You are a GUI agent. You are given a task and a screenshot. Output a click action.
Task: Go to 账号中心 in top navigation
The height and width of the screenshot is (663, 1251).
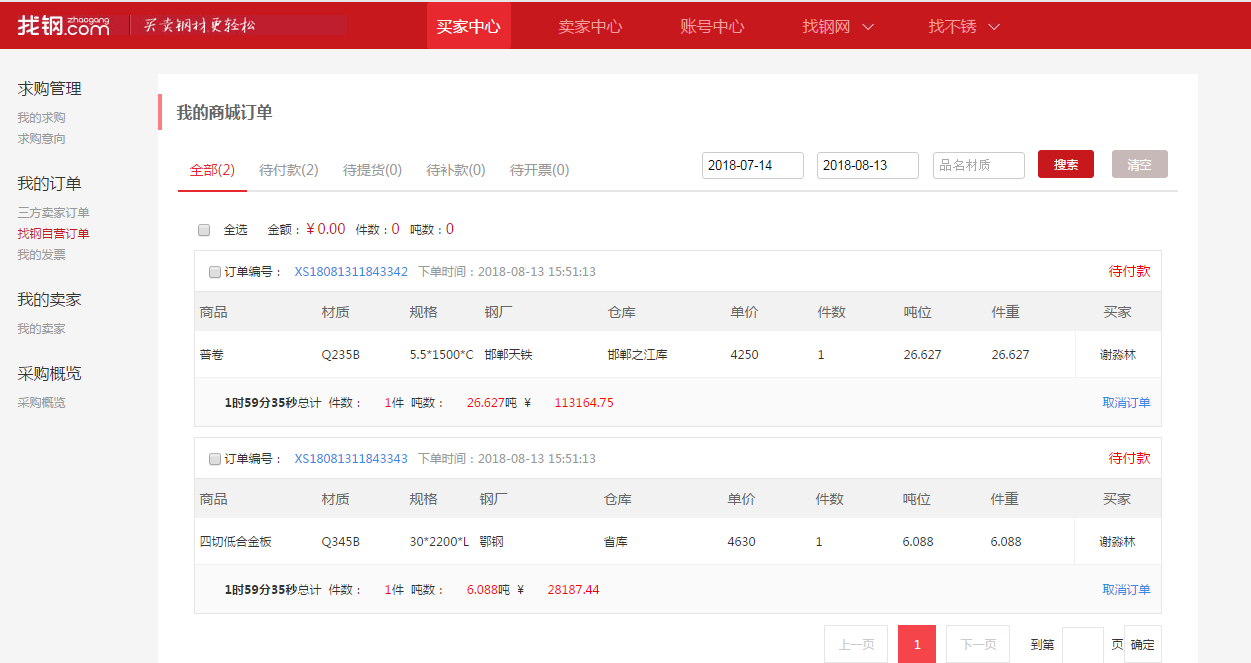[712, 26]
